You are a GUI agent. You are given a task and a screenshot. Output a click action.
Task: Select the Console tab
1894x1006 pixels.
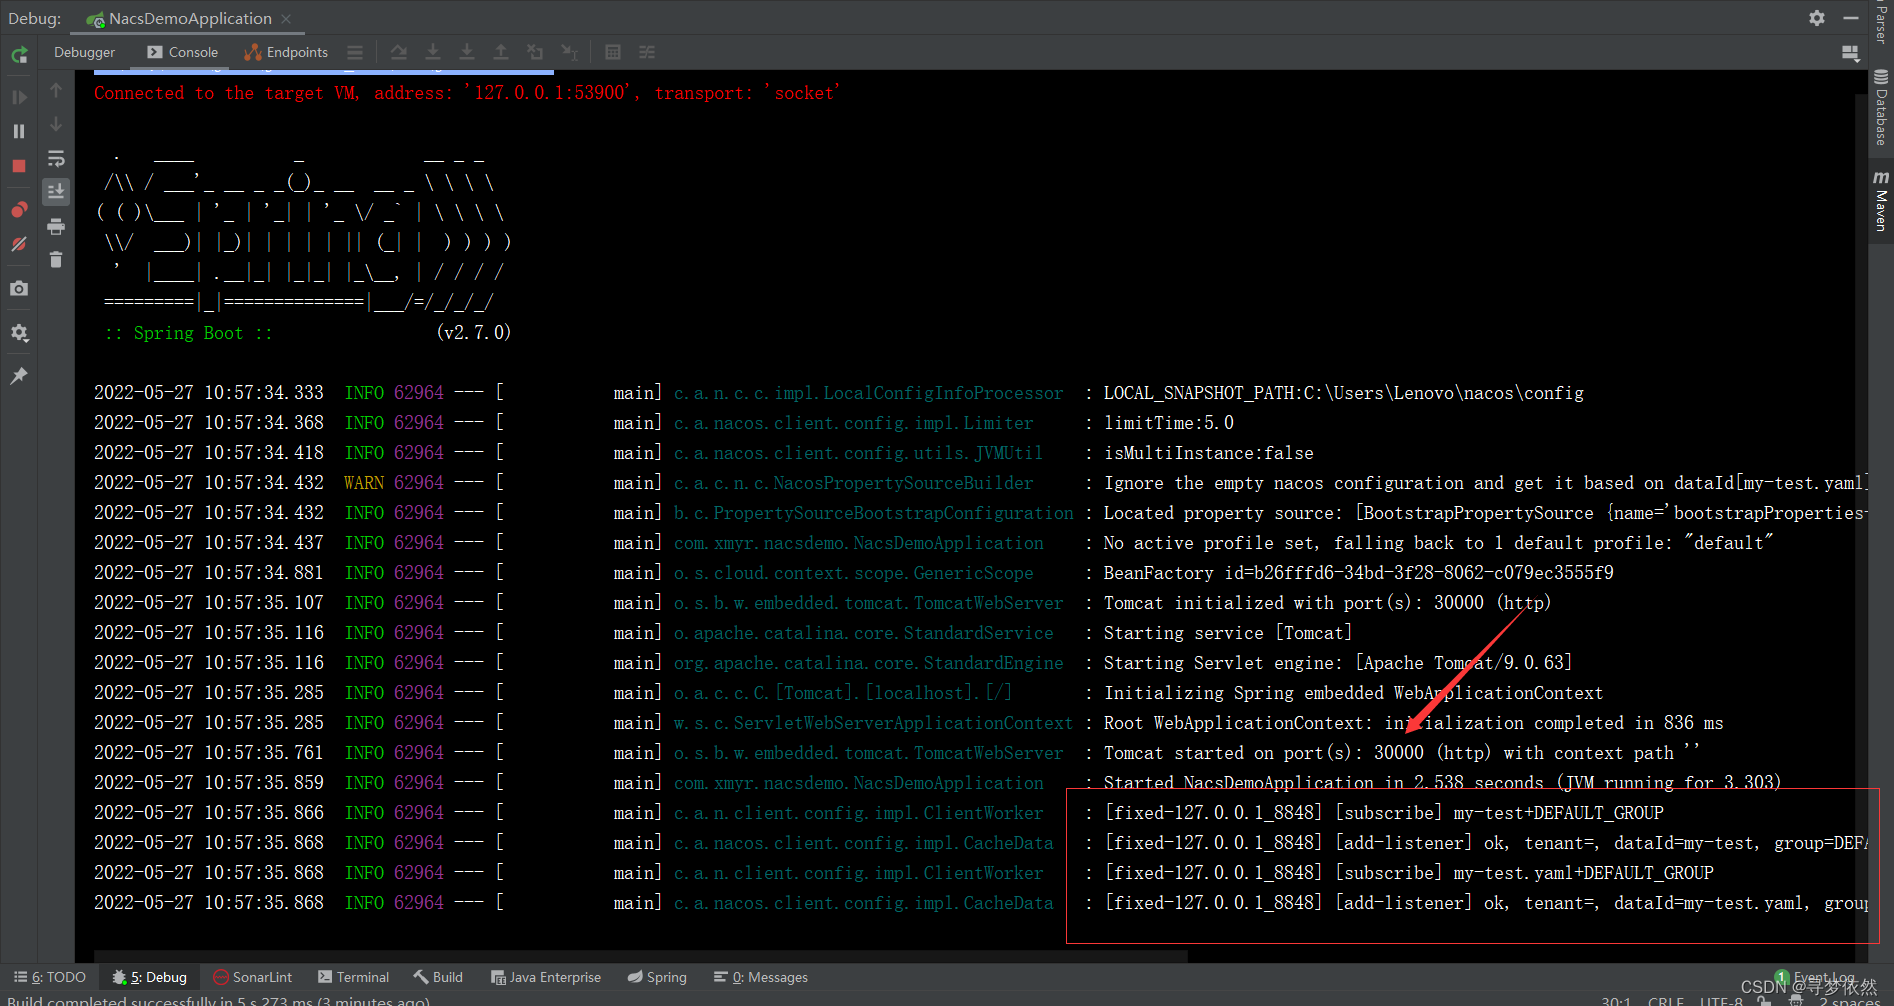(x=182, y=52)
